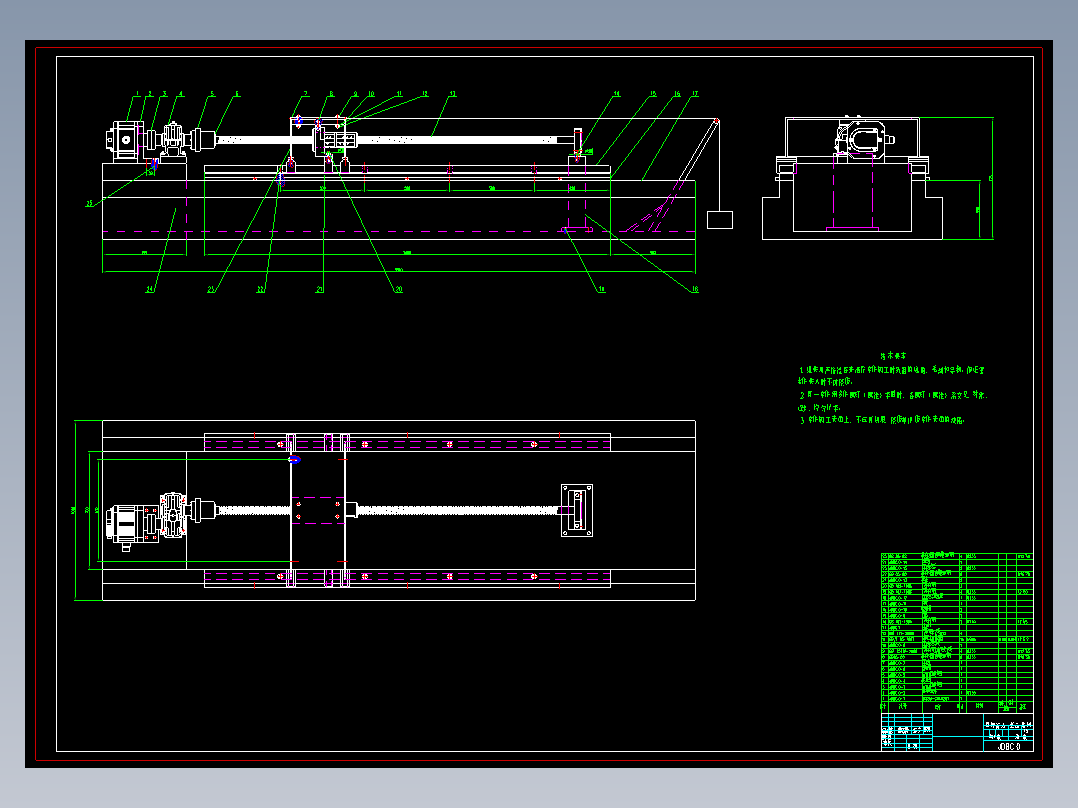Screen dimensions: 1078x808
Task: Click callout number 19 below the support bracket
Action: [602, 290]
